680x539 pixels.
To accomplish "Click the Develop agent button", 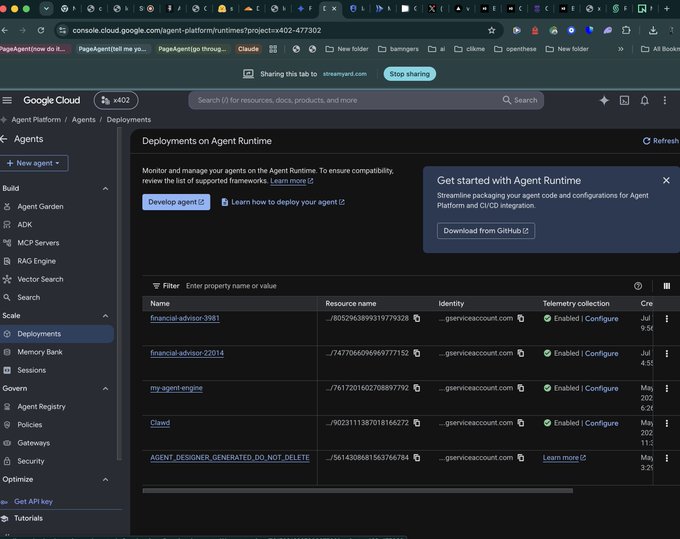I will (x=176, y=202).
